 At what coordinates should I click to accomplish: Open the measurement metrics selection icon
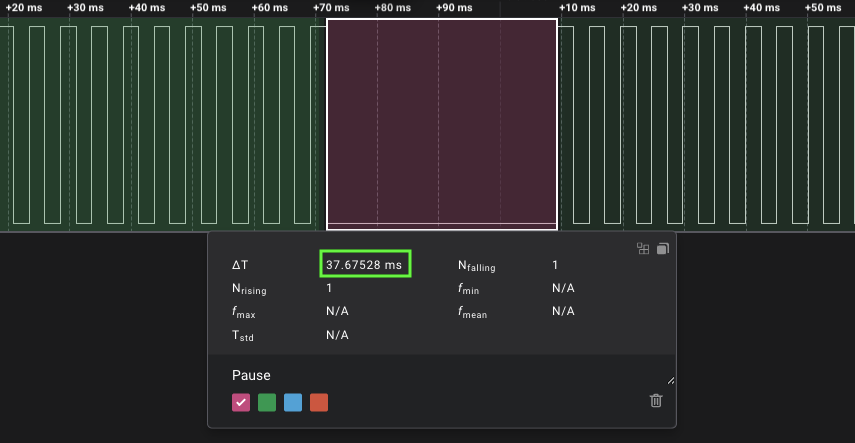643,249
